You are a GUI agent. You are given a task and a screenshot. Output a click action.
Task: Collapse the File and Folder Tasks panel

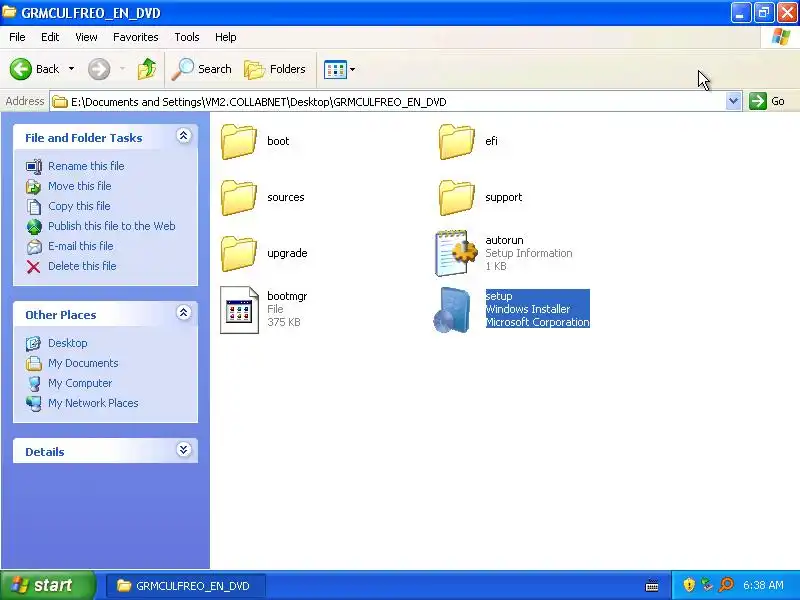coord(184,136)
